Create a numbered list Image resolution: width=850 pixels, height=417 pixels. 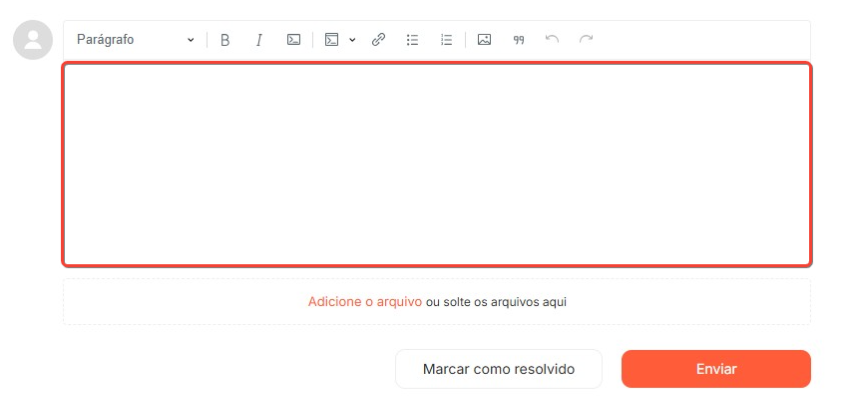446,40
